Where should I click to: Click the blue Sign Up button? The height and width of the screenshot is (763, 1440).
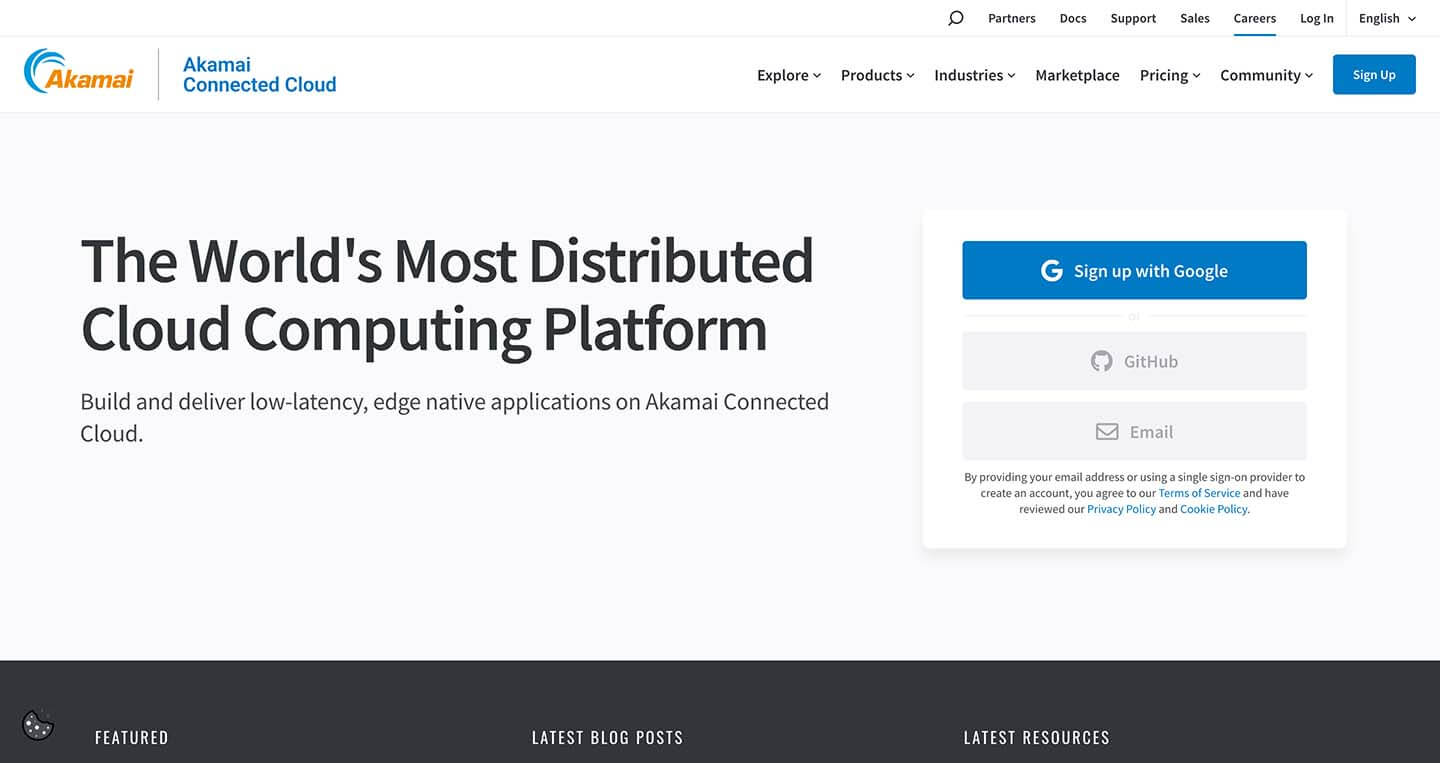[x=1374, y=75]
